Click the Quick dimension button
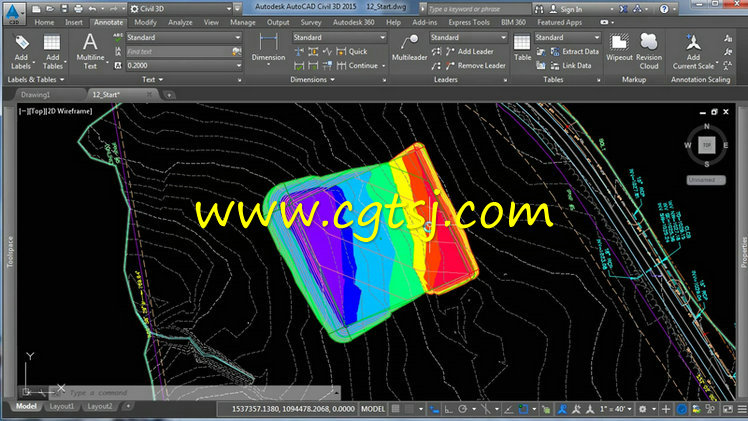The width and height of the screenshot is (748, 421). pyautogui.click(x=352, y=51)
